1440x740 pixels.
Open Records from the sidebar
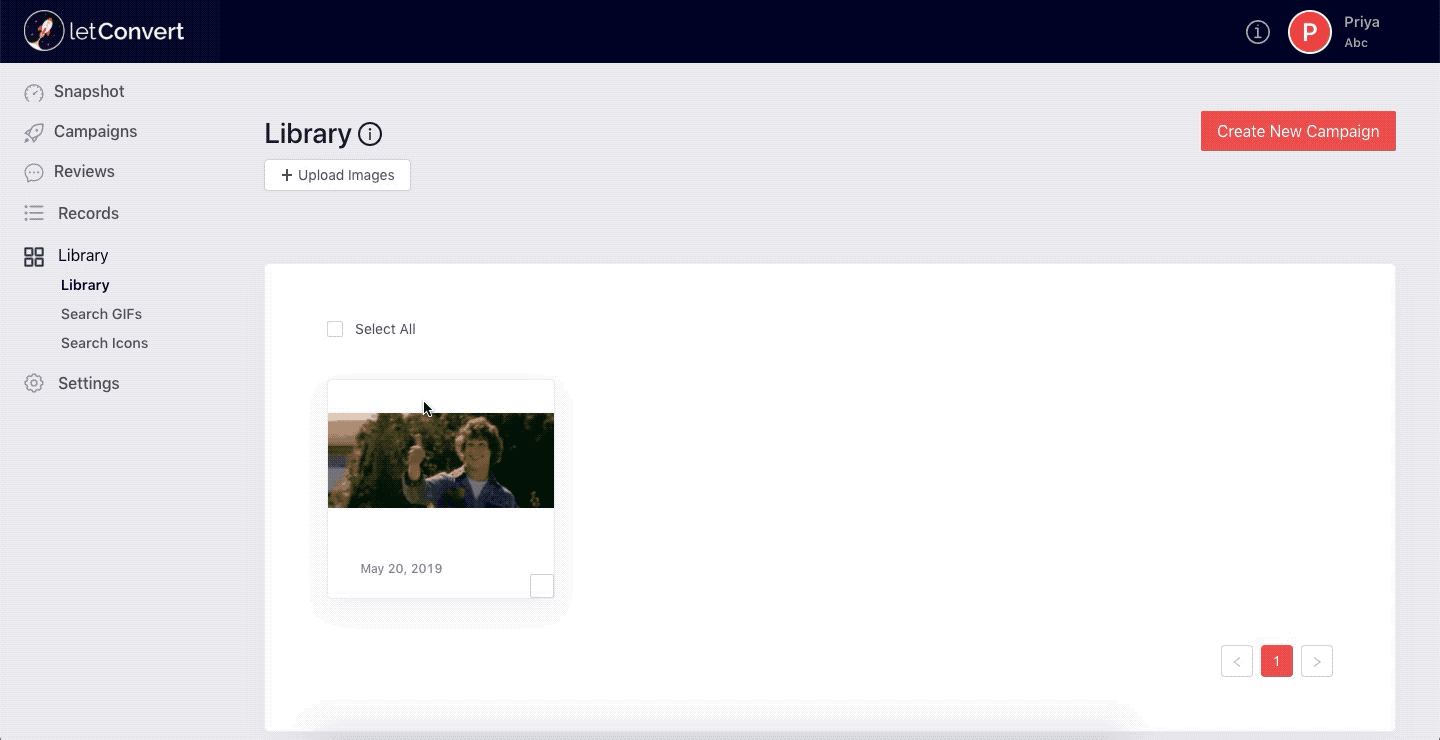tap(88, 213)
